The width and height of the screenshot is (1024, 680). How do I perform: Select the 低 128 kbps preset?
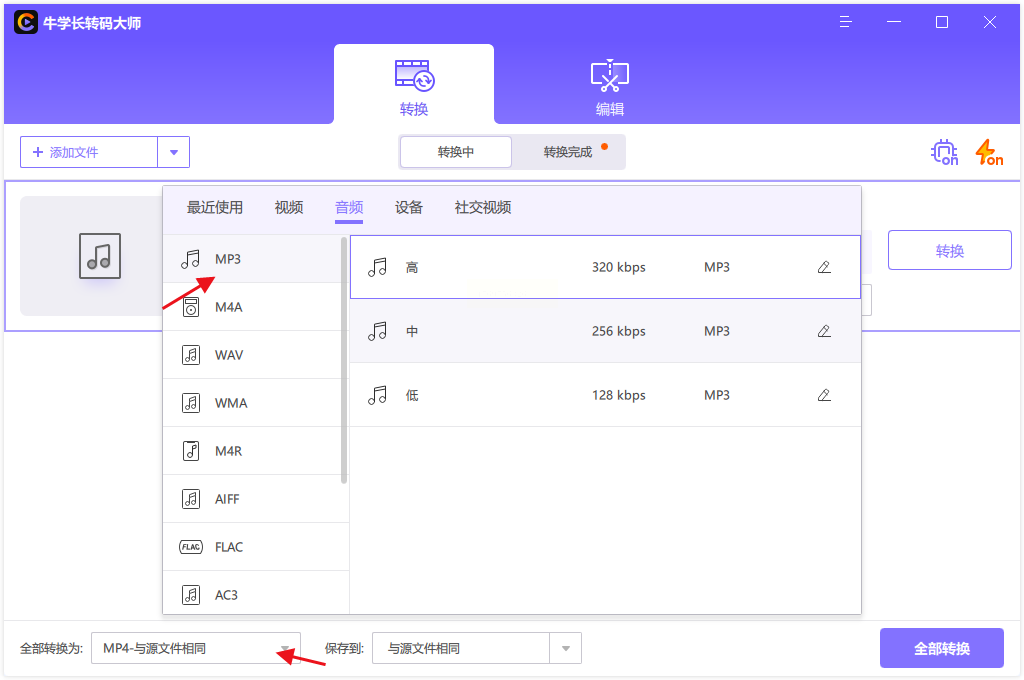pos(605,395)
